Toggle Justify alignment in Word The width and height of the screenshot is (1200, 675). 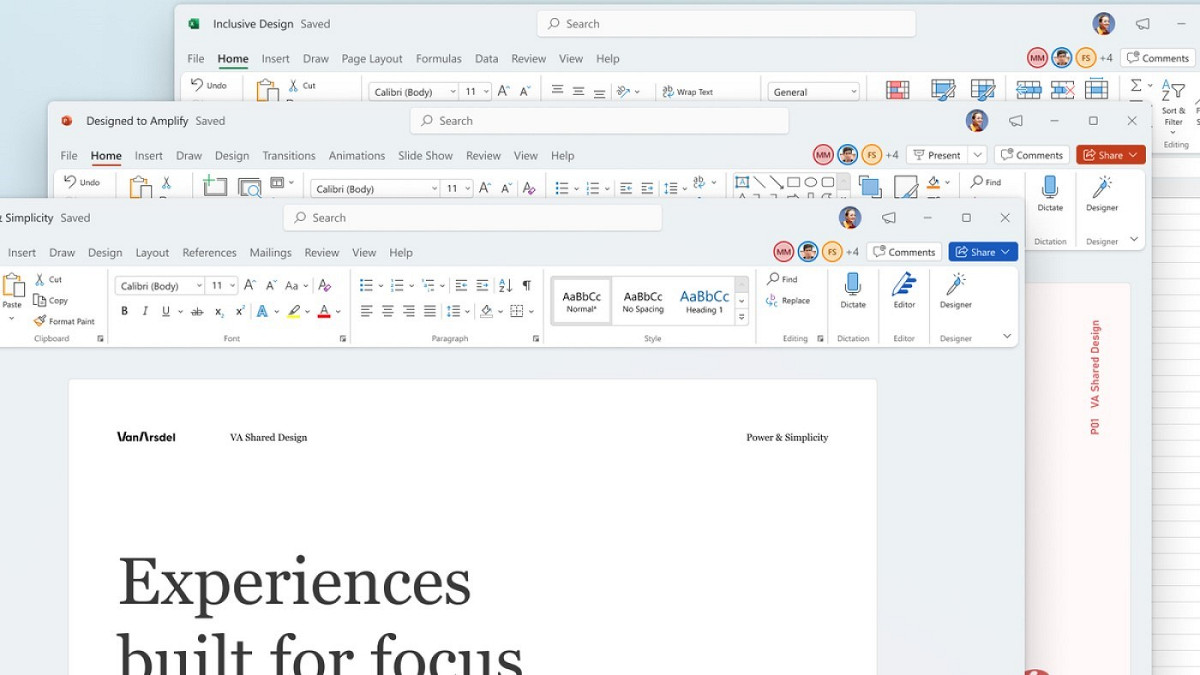[x=430, y=312]
